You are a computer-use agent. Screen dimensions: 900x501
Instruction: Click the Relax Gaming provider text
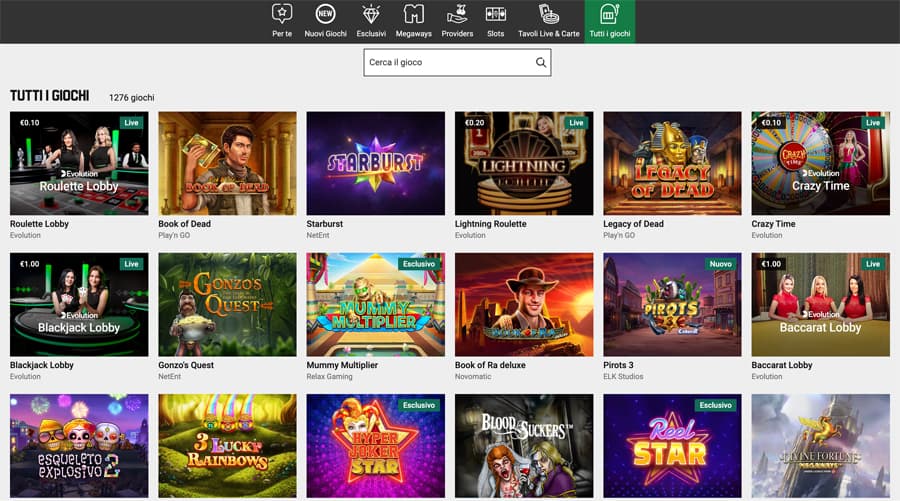point(329,376)
